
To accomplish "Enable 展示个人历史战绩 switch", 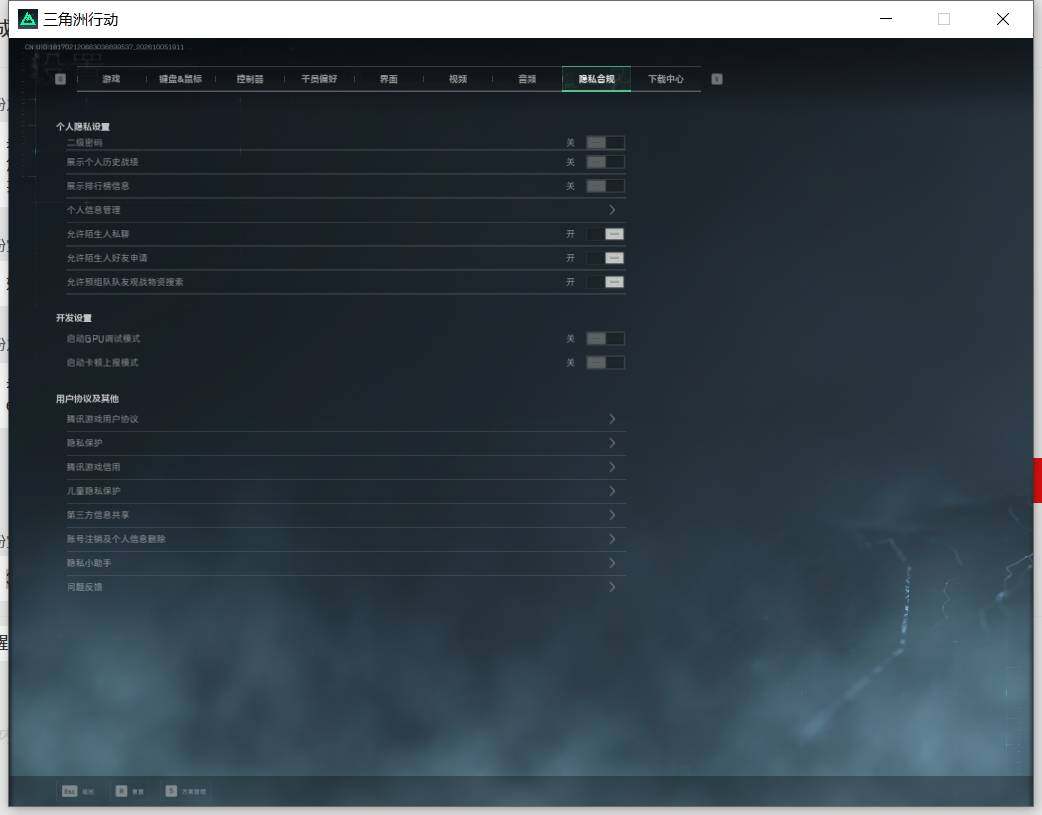I will pos(605,162).
